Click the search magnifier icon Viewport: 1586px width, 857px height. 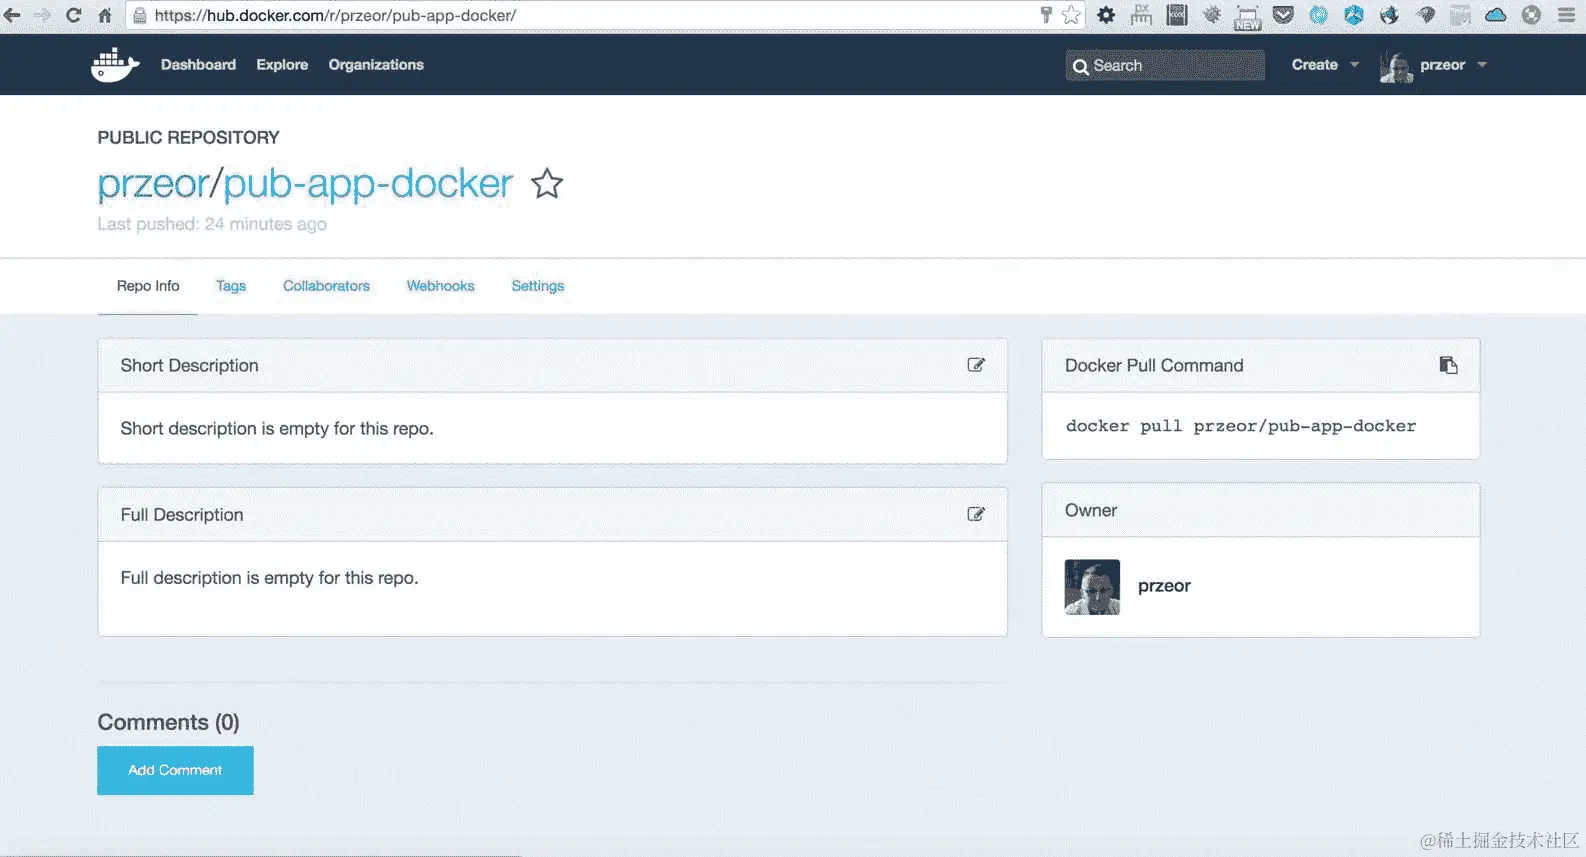click(x=1080, y=67)
